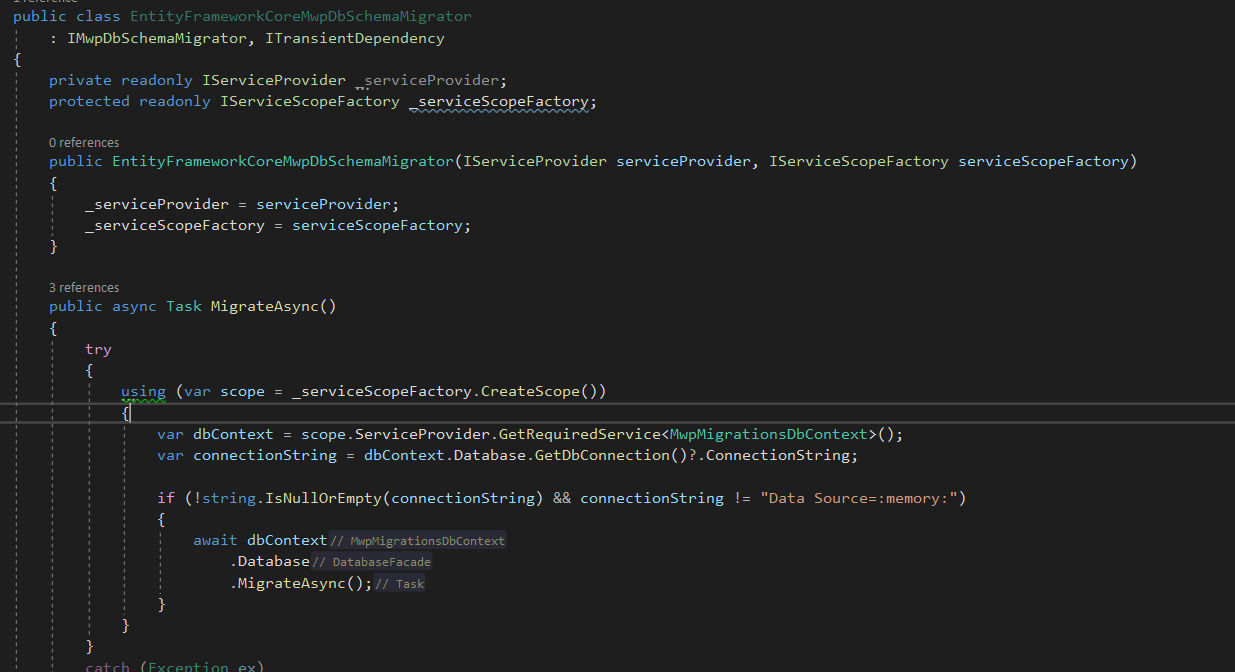Open the "3 references" CodeLens above MigrateAsync
Image resolution: width=1235 pixels, height=672 pixels.
[x=84, y=288]
